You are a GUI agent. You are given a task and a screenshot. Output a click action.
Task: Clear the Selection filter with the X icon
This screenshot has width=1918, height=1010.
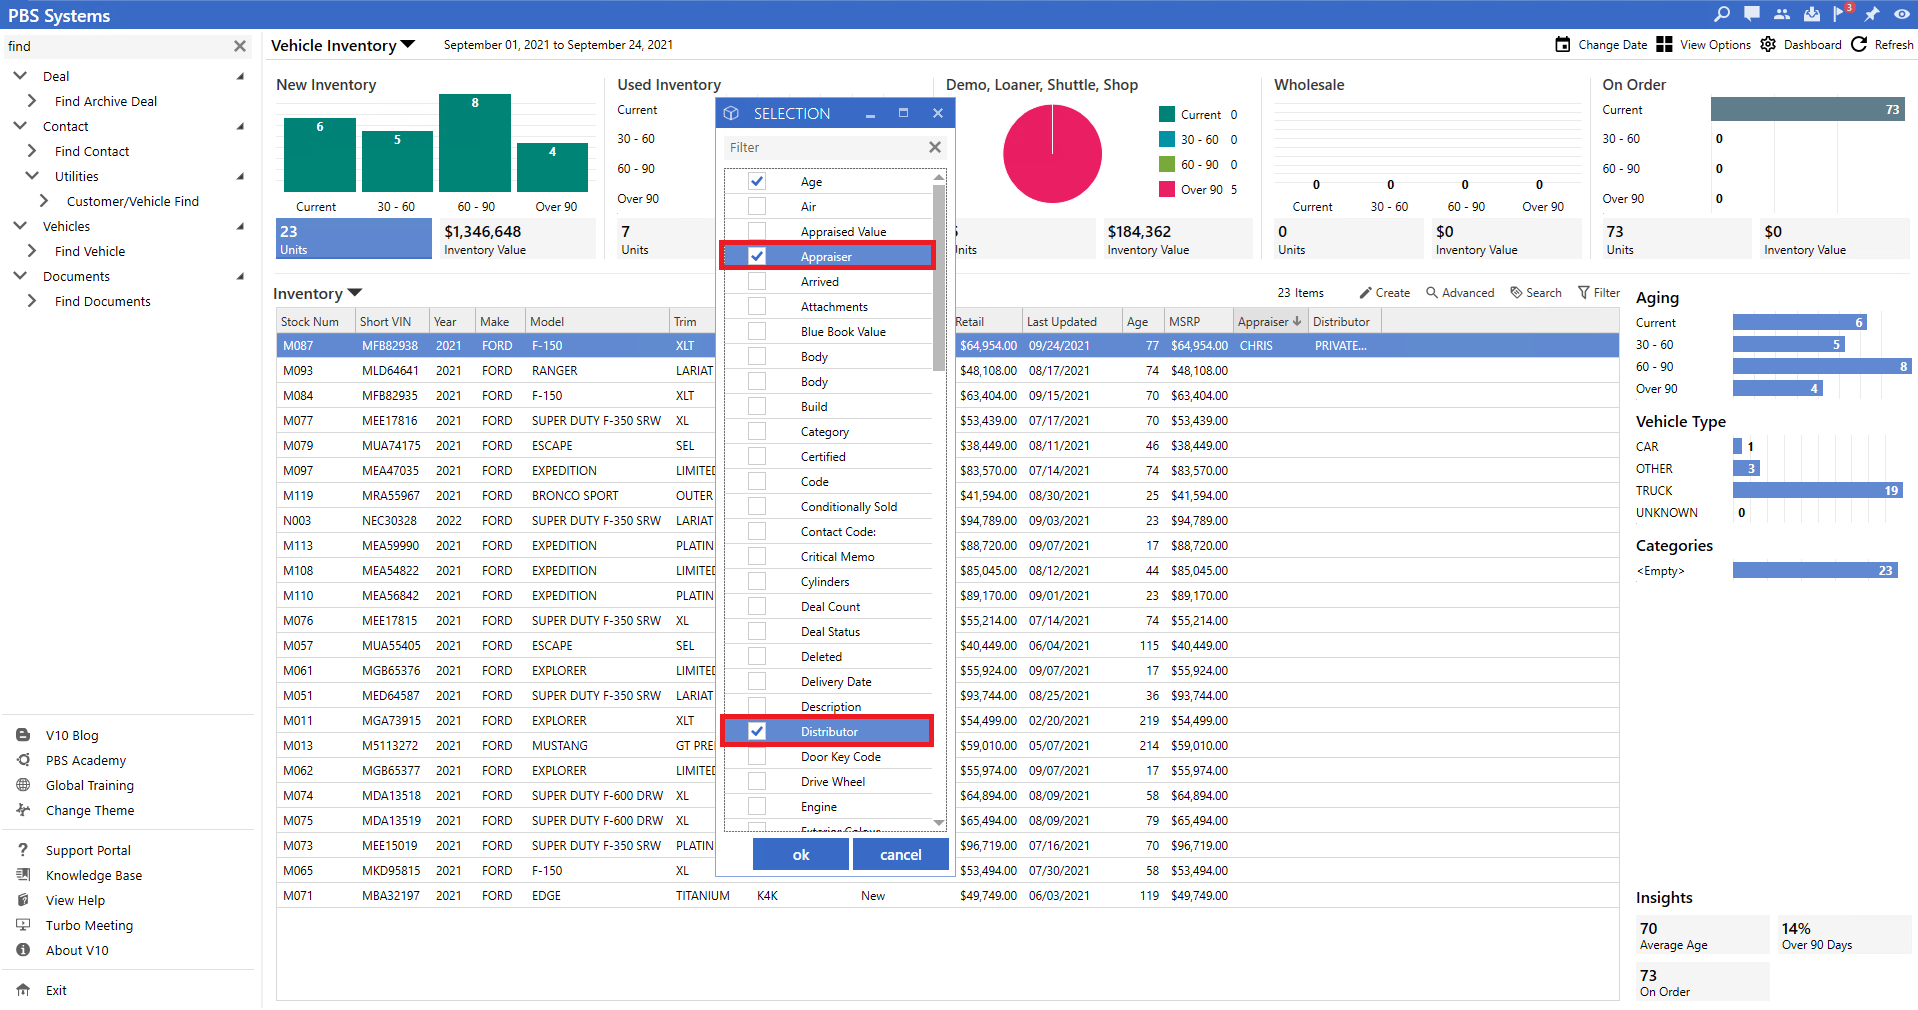(935, 147)
